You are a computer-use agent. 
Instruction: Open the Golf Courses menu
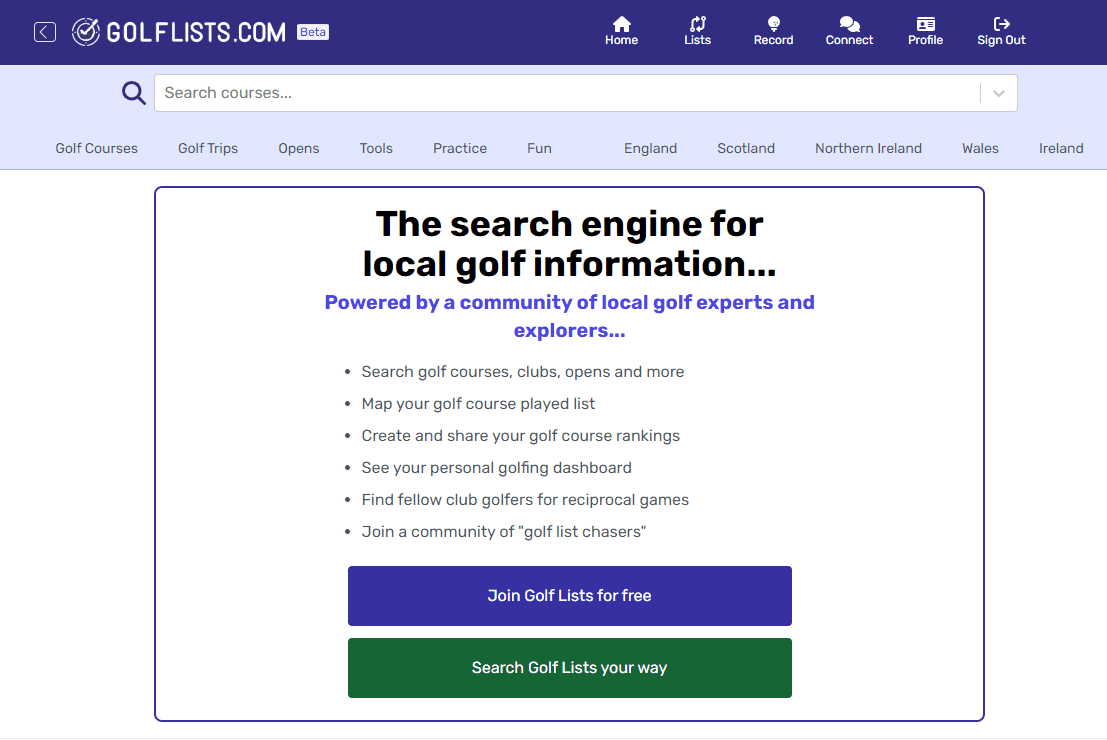coord(97,148)
